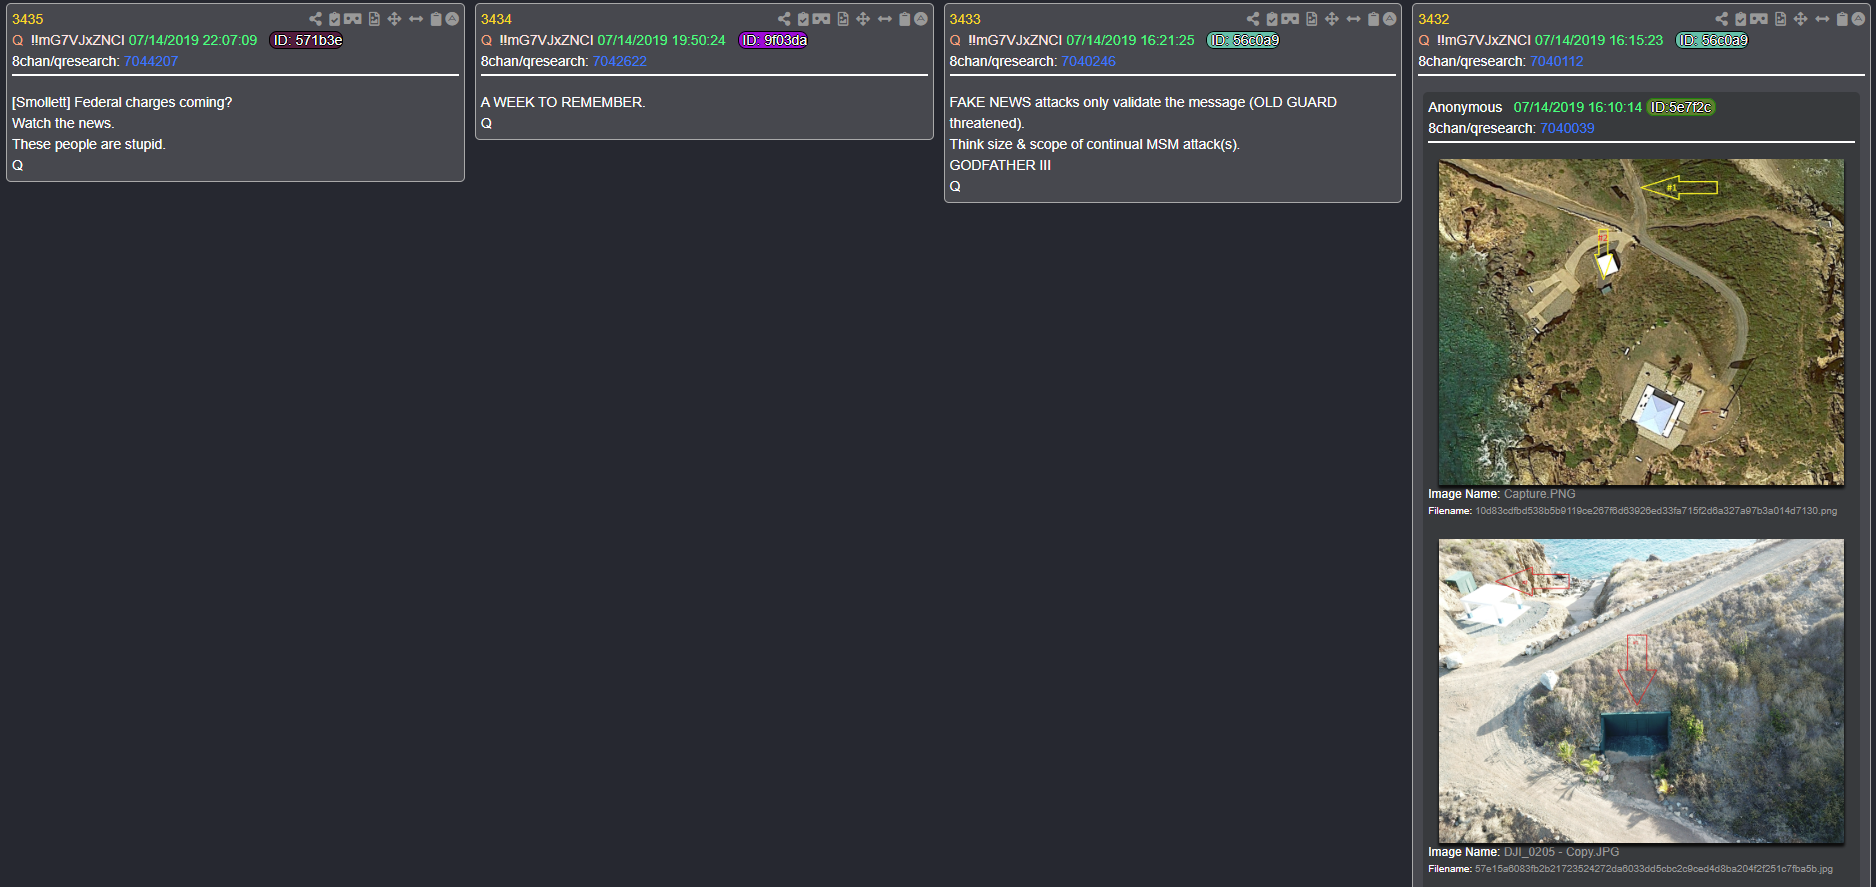Click the image file icon on post 3434

coord(843,19)
